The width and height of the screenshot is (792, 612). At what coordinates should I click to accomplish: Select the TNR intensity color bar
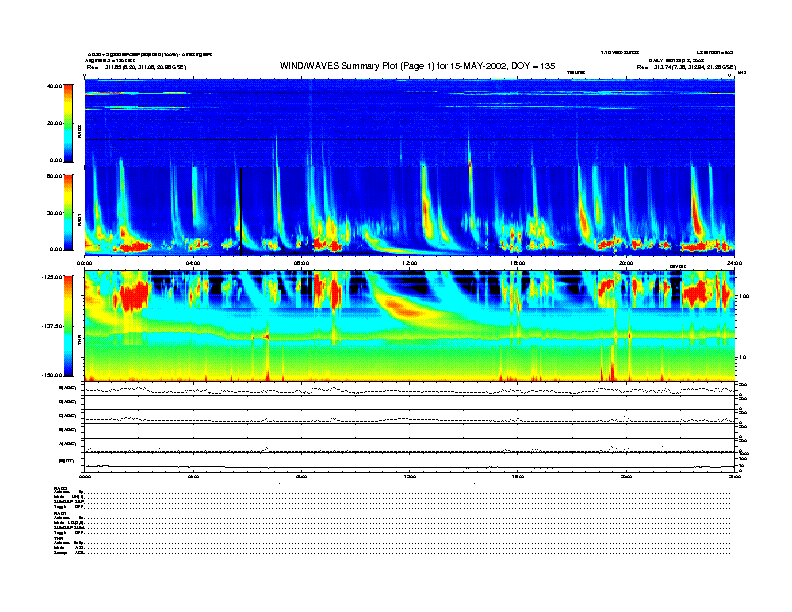(x=68, y=326)
